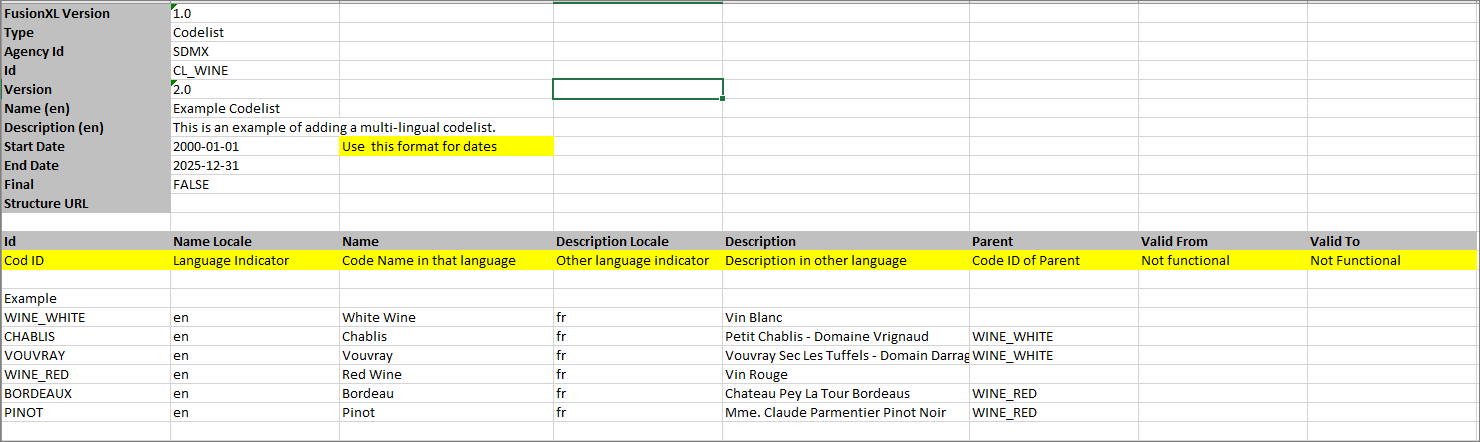Click the "Description Locale" column header cell
1480x442 pixels.
point(637,242)
